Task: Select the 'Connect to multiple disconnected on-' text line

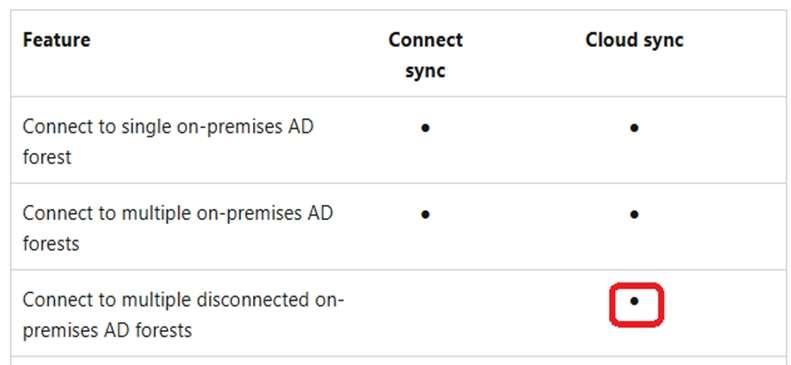Action: pyautogui.click(x=183, y=300)
